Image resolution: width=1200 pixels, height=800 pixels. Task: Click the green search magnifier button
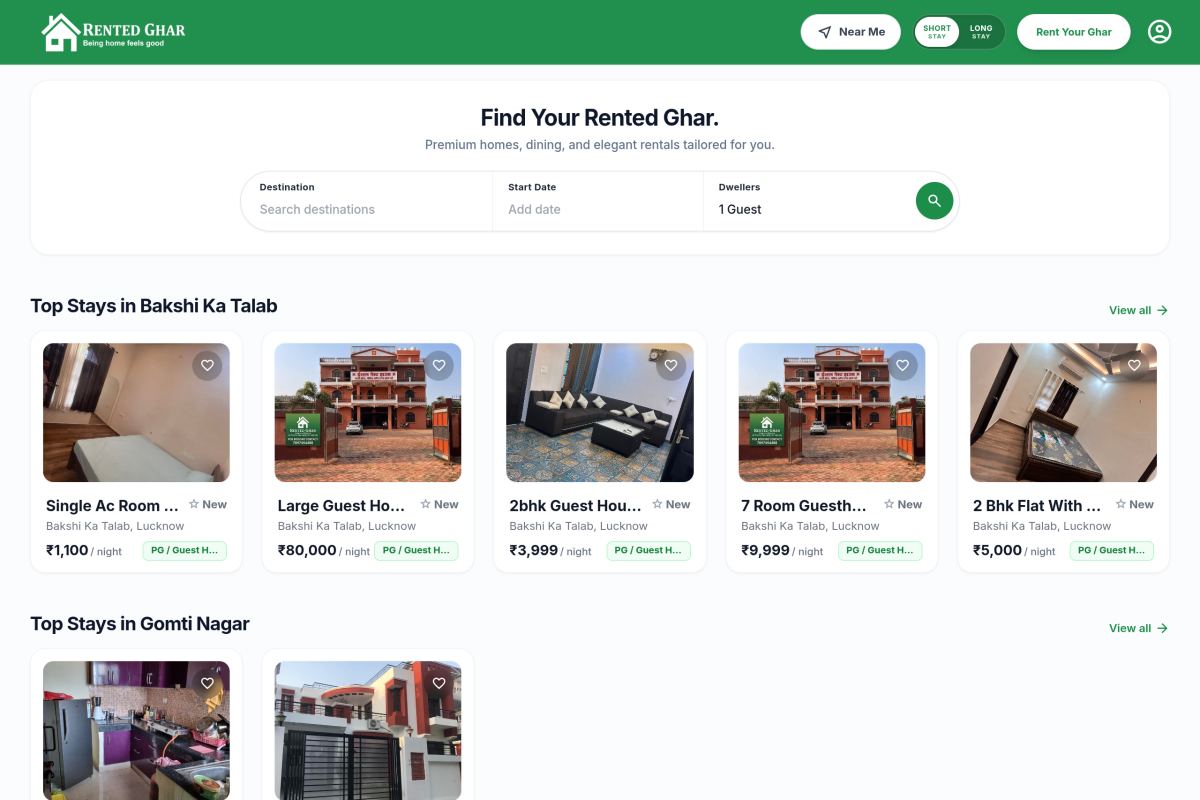934,201
